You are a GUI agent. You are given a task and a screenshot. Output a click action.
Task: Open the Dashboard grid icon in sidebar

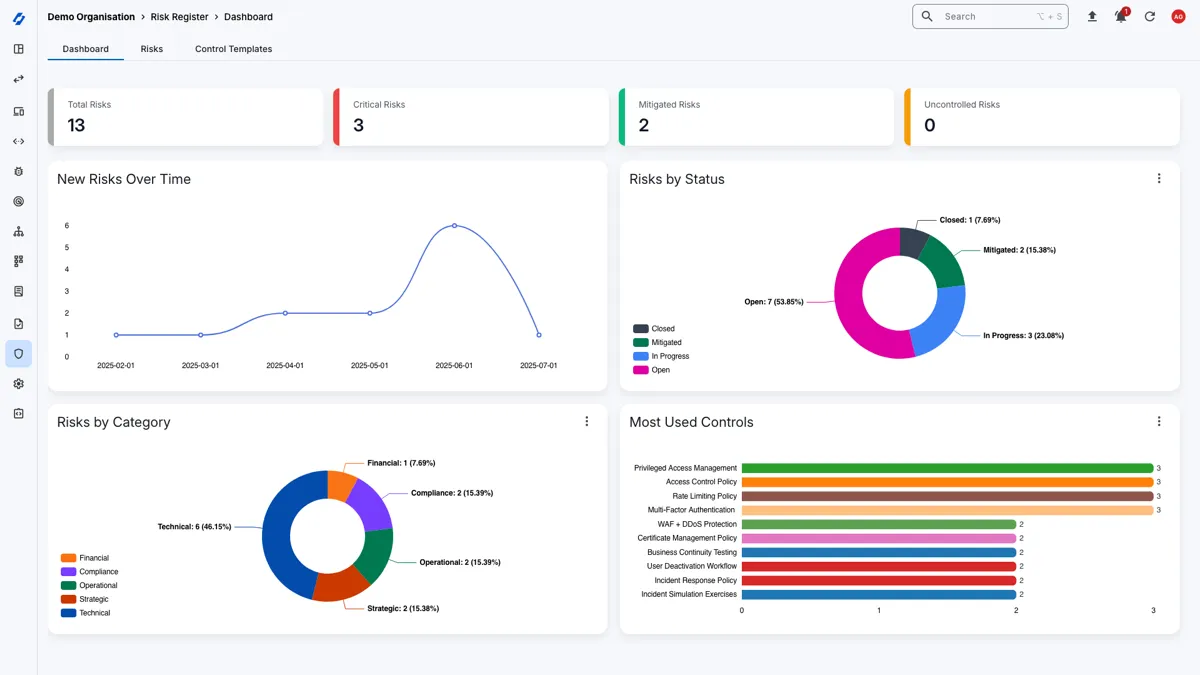click(x=18, y=49)
